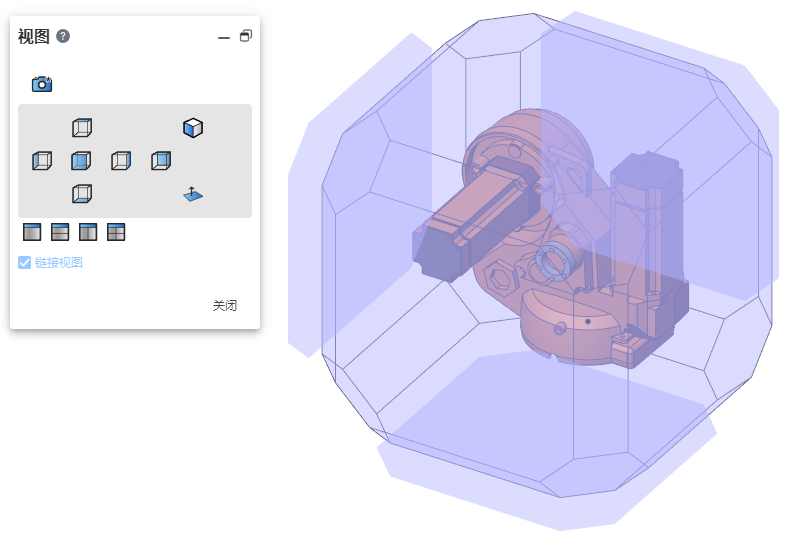This screenshot has height=542, width=796.
Task: Choose the four viewports layout
Action: tap(116, 233)
